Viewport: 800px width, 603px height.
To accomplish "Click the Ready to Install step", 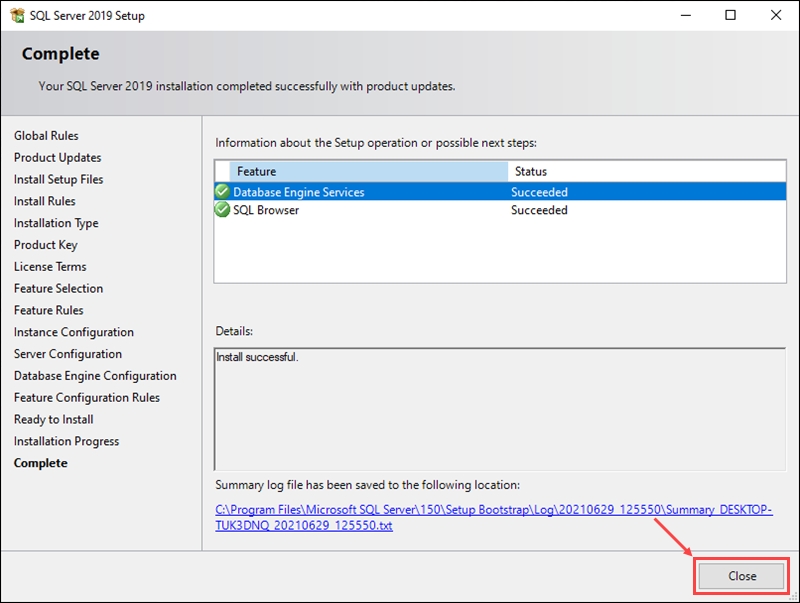I will [54, 420].
